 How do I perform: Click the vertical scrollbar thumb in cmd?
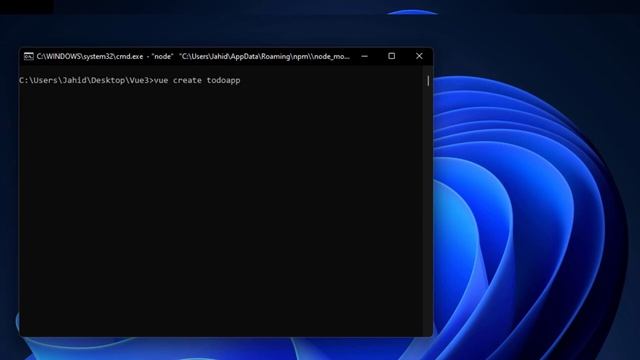pos(428,81)
